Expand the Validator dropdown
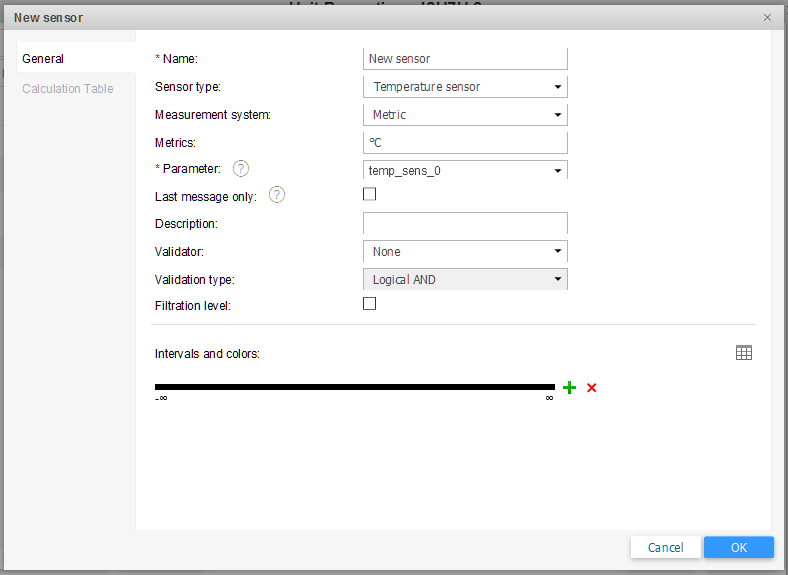The image size is (788, 575). pyautogui.click(x=465, y=252)
